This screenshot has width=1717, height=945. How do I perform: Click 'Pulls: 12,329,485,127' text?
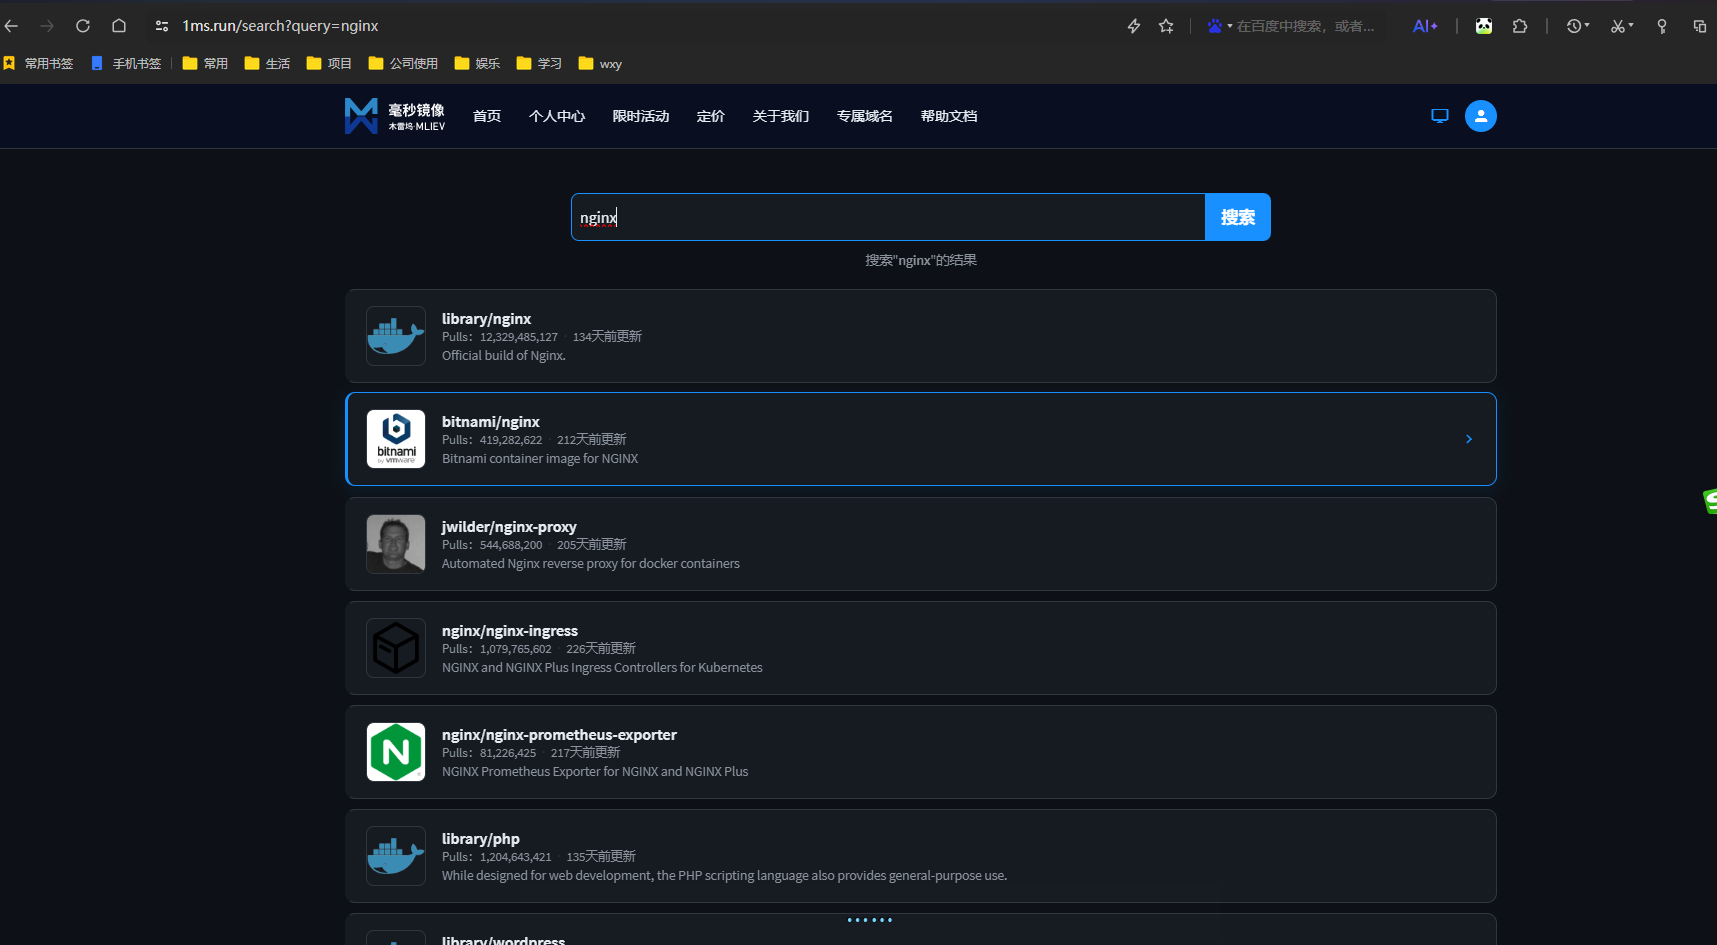[500, 337]
